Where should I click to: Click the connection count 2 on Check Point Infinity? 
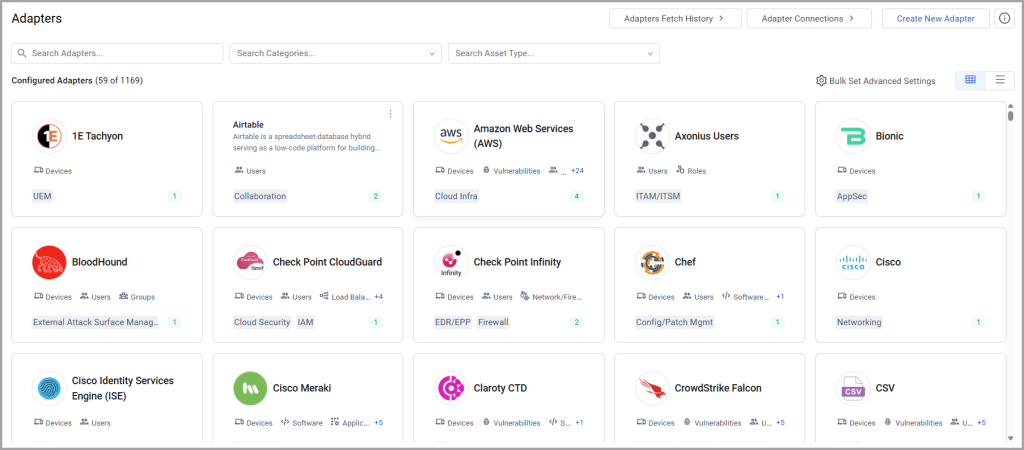pyautogui.click(x=576, y=322)
